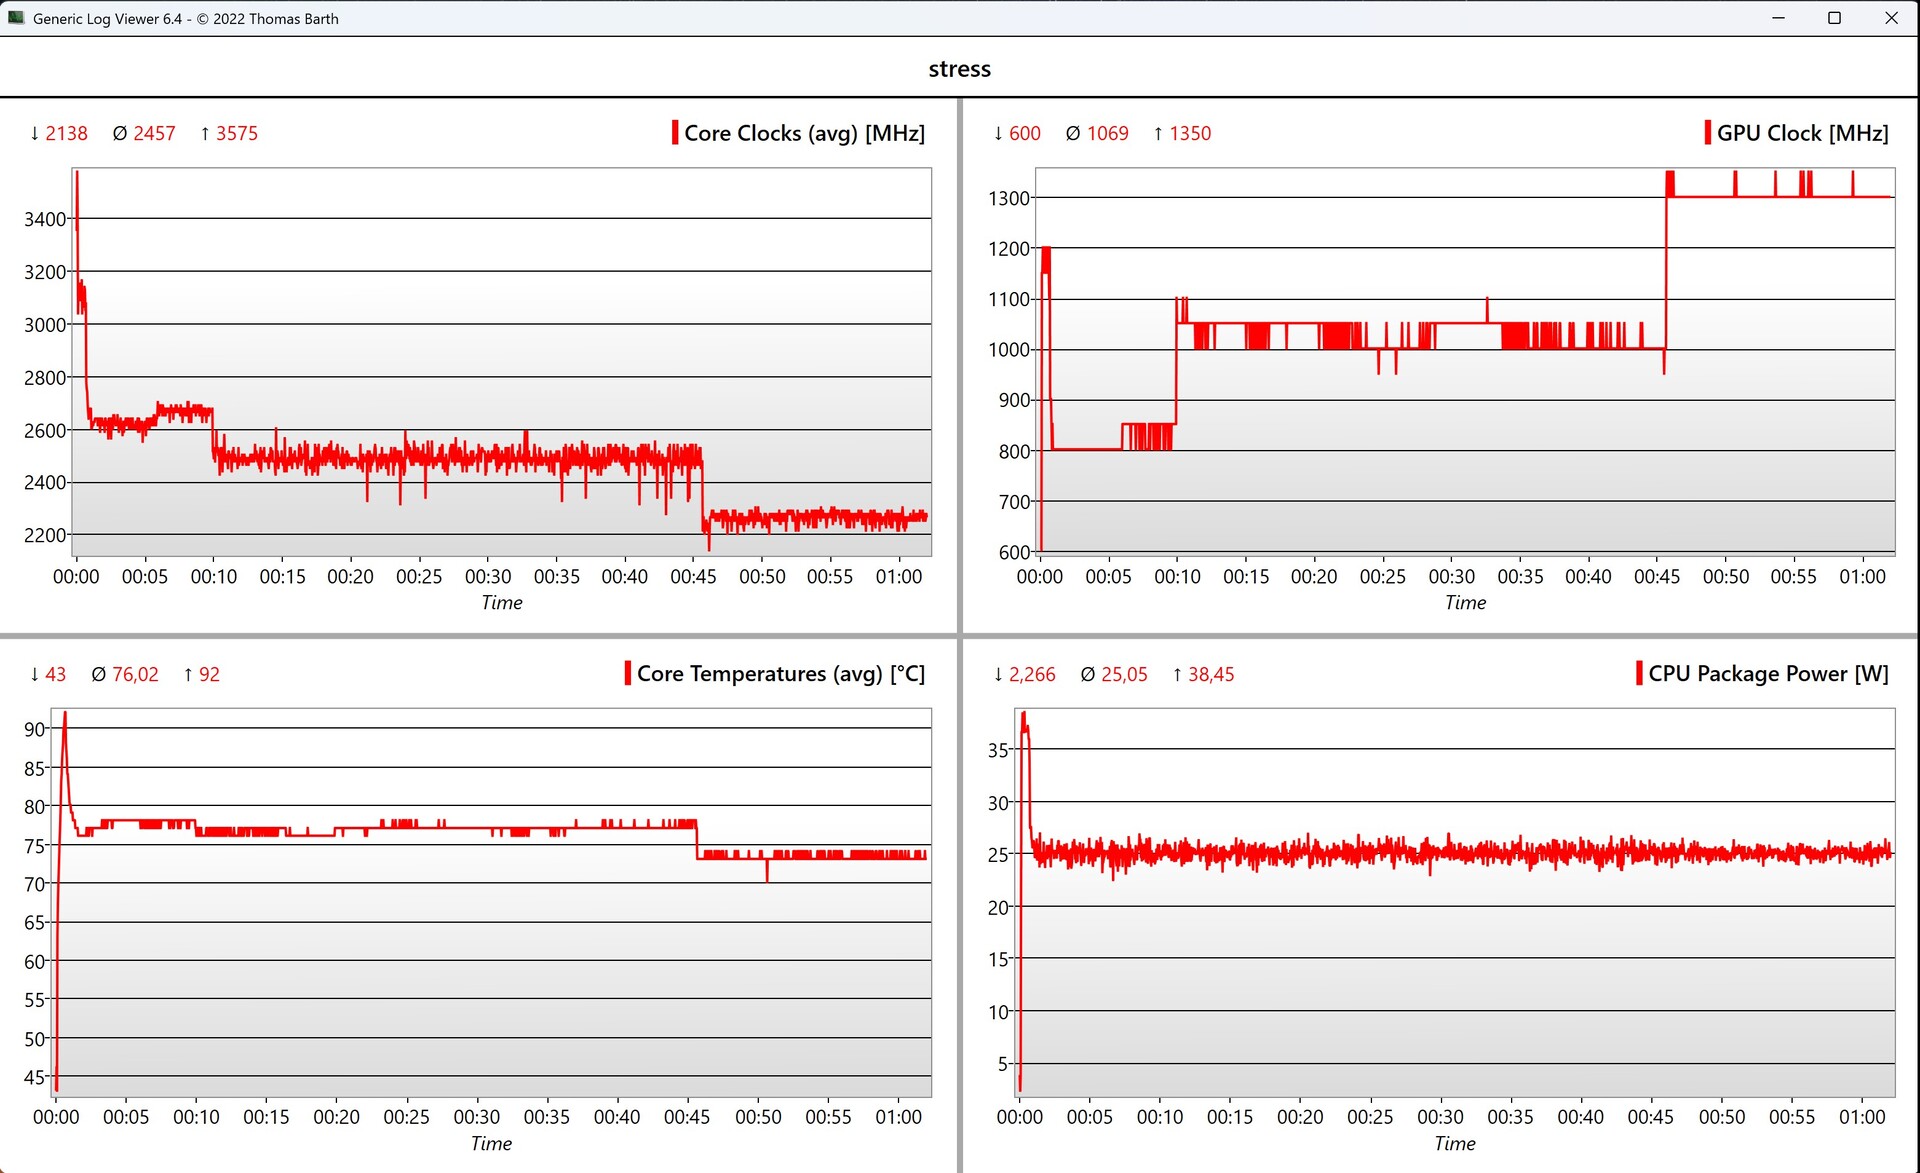Click the red Core Clocks legend swatch
Screen dimensions: 1920x1173
675,133
